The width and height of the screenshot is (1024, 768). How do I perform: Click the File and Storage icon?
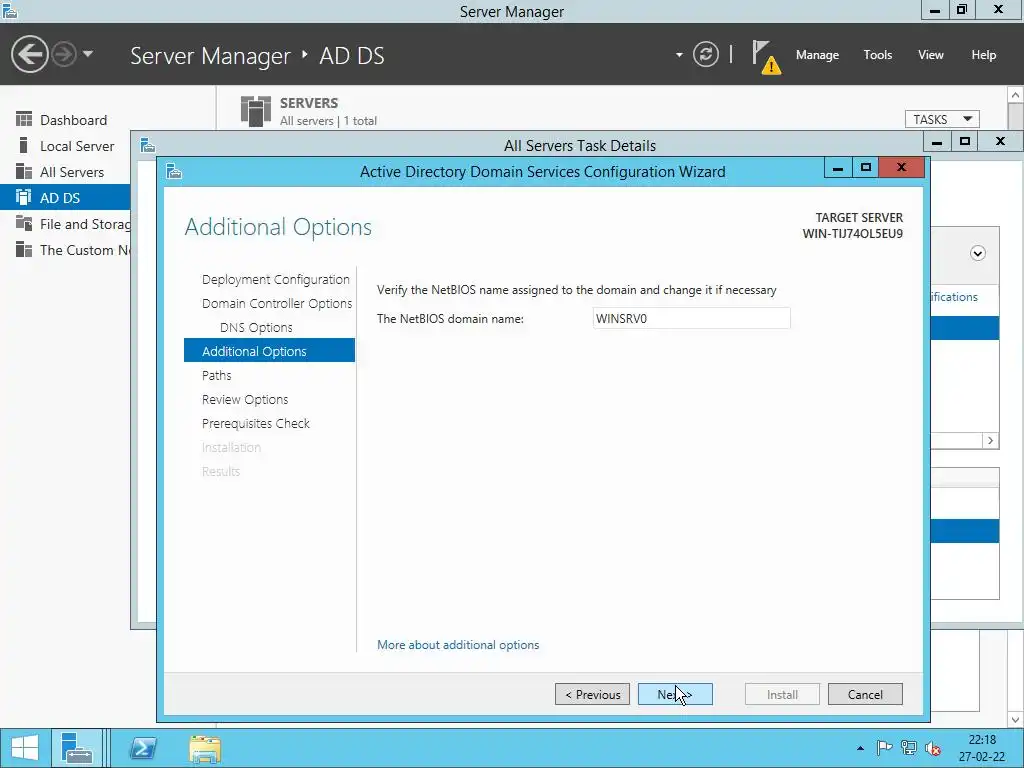[x=24, y=223]
